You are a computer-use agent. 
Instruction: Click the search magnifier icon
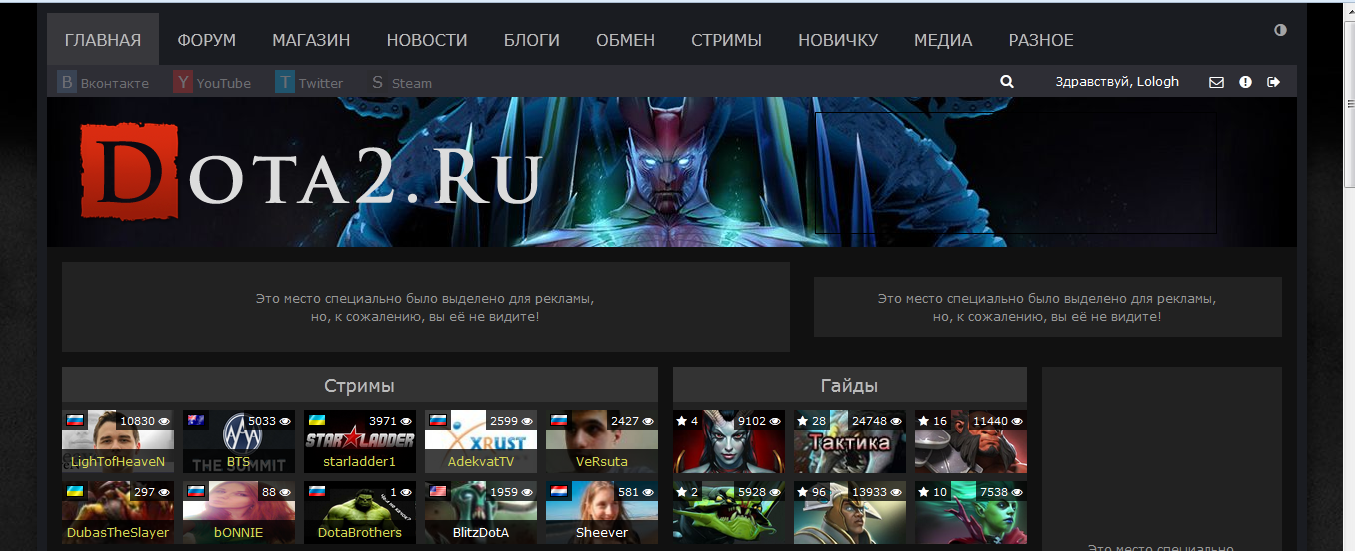1007,82
